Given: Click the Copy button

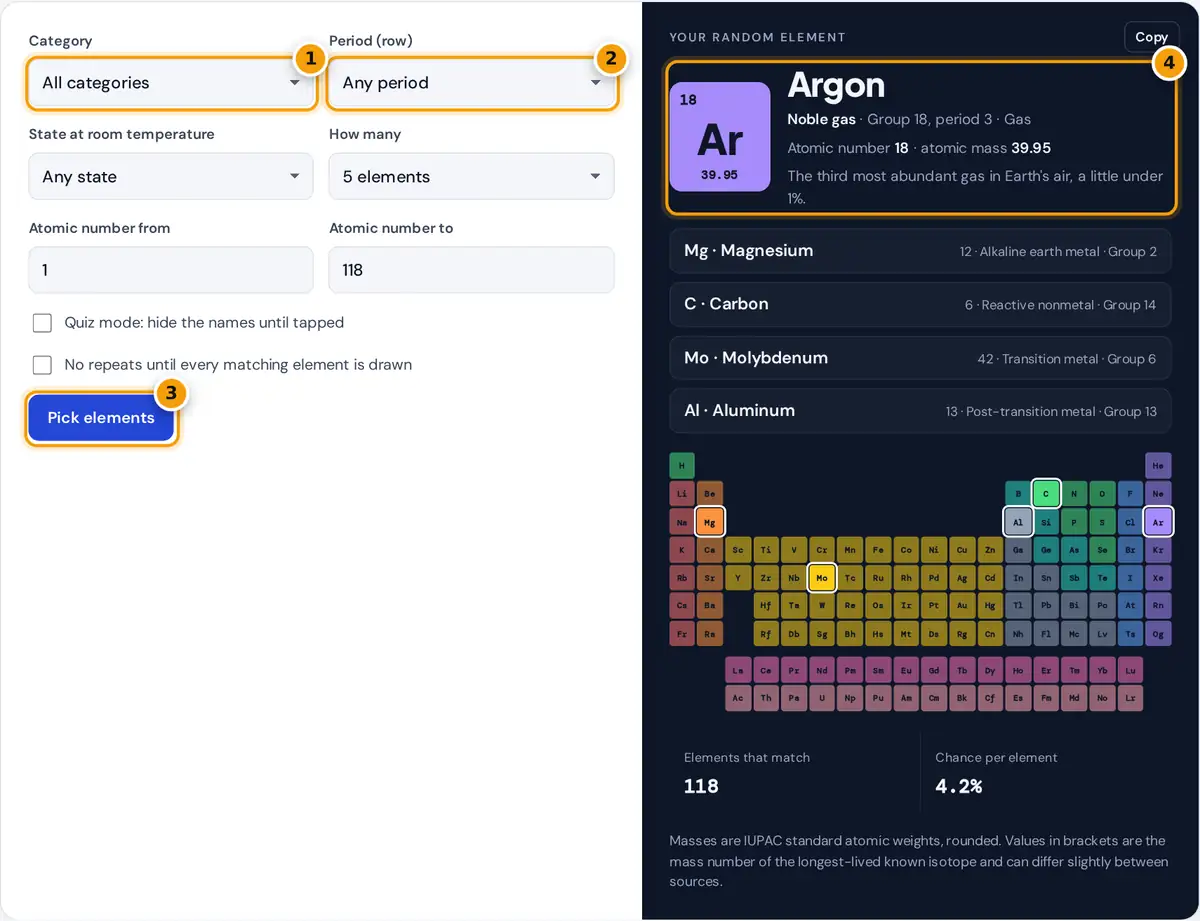Looking at the screenshot, I should click(1151, 37).
